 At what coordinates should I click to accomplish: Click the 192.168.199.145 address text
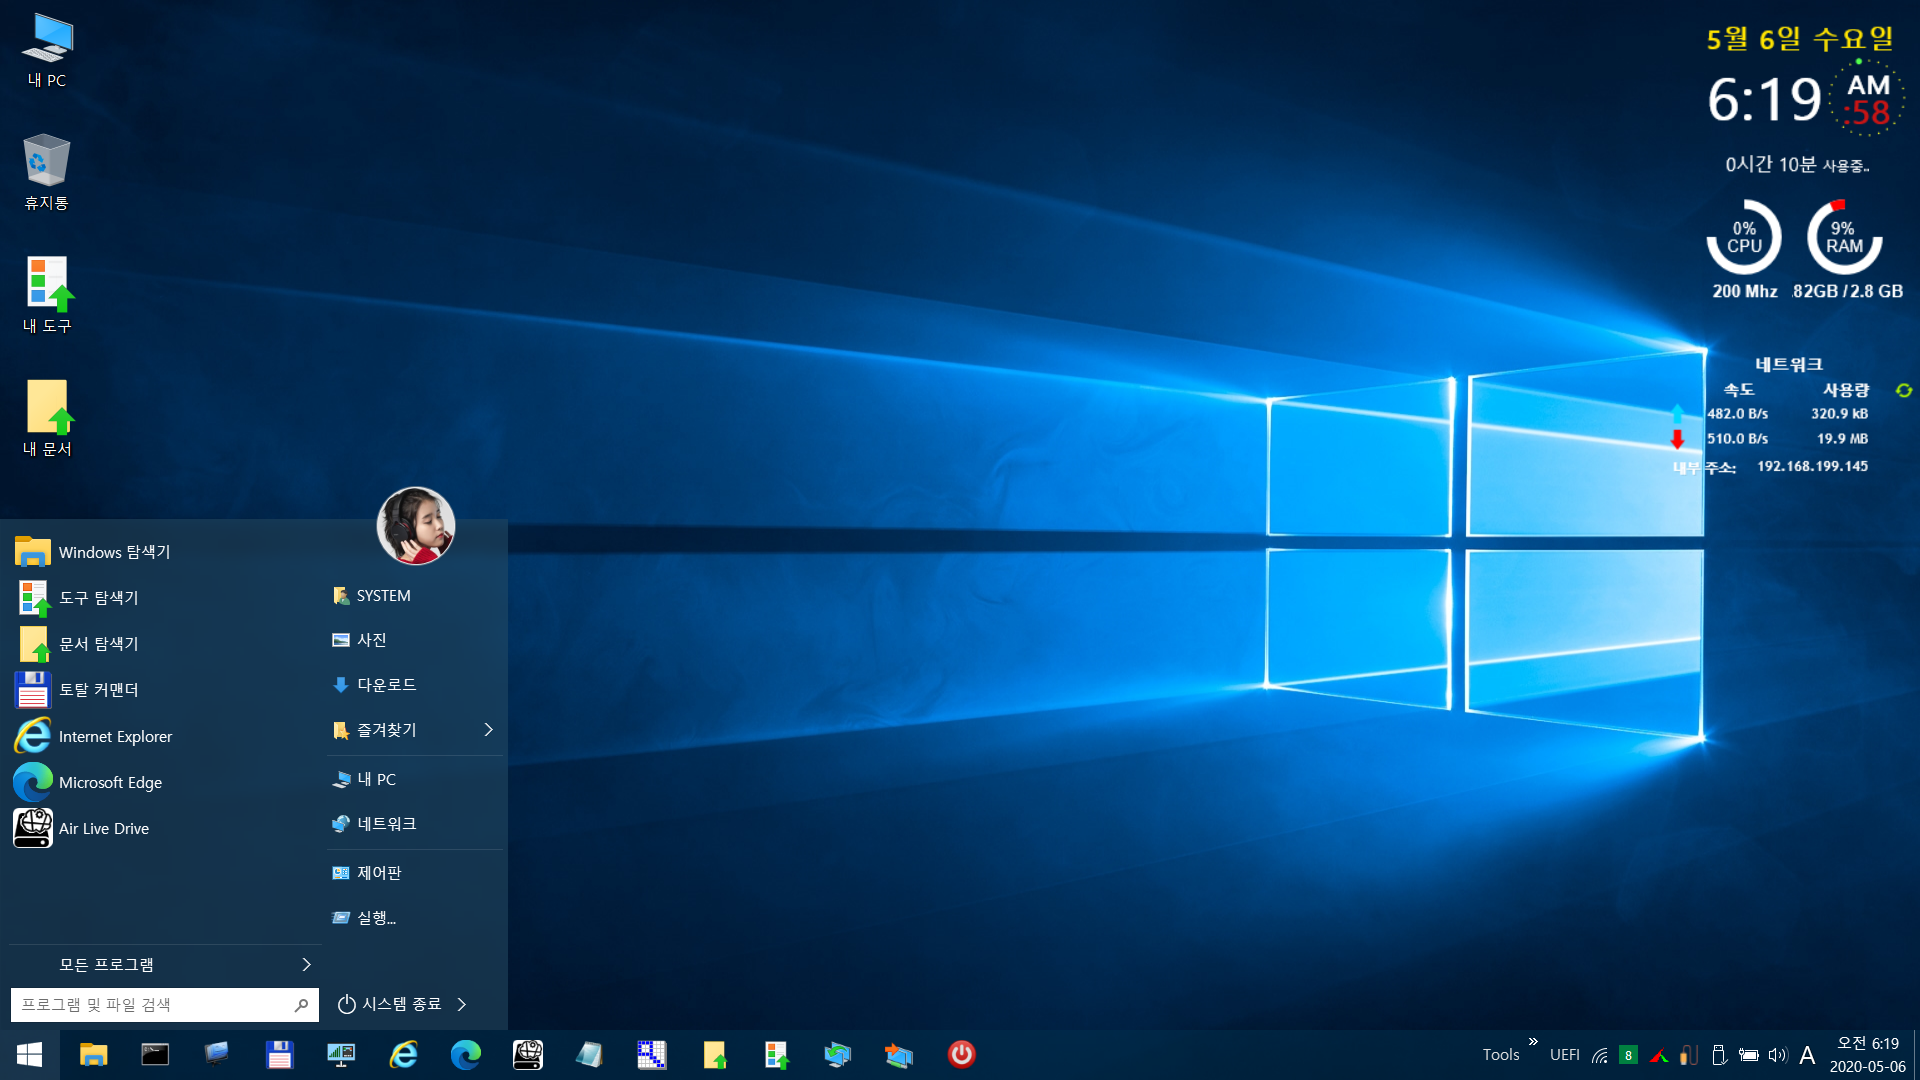click(1812, 466)
